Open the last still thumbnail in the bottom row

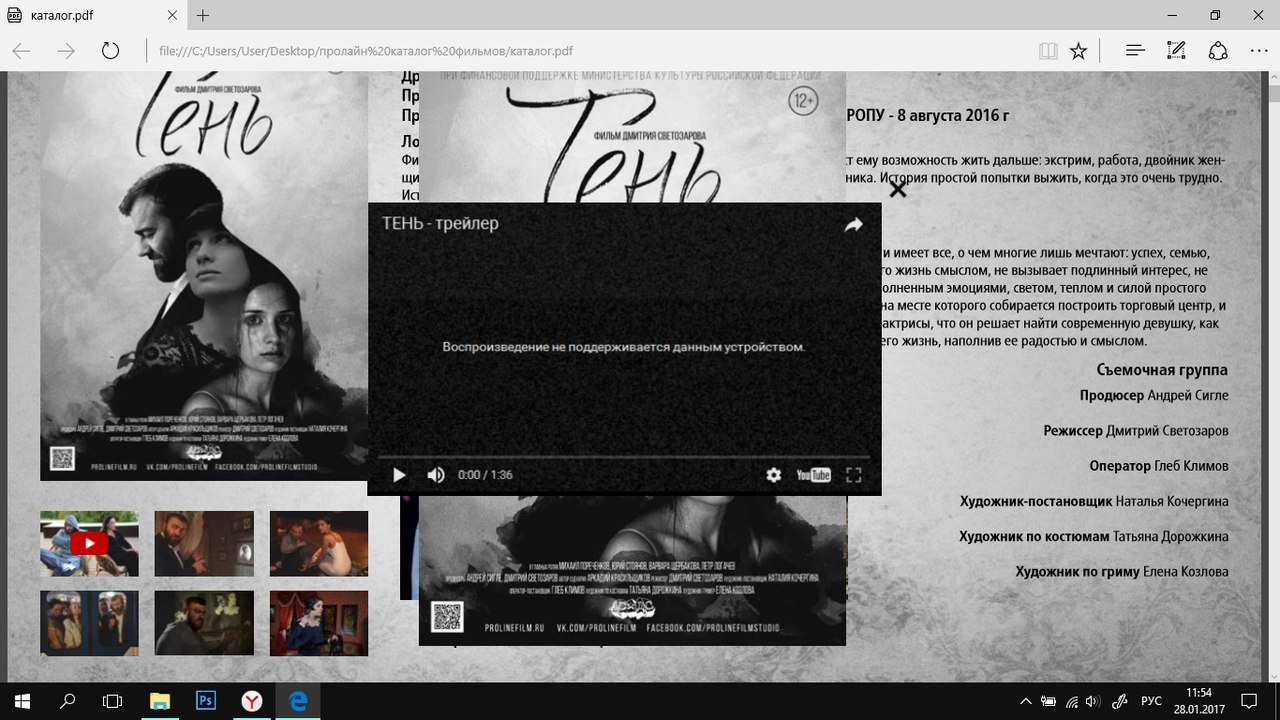319,623
